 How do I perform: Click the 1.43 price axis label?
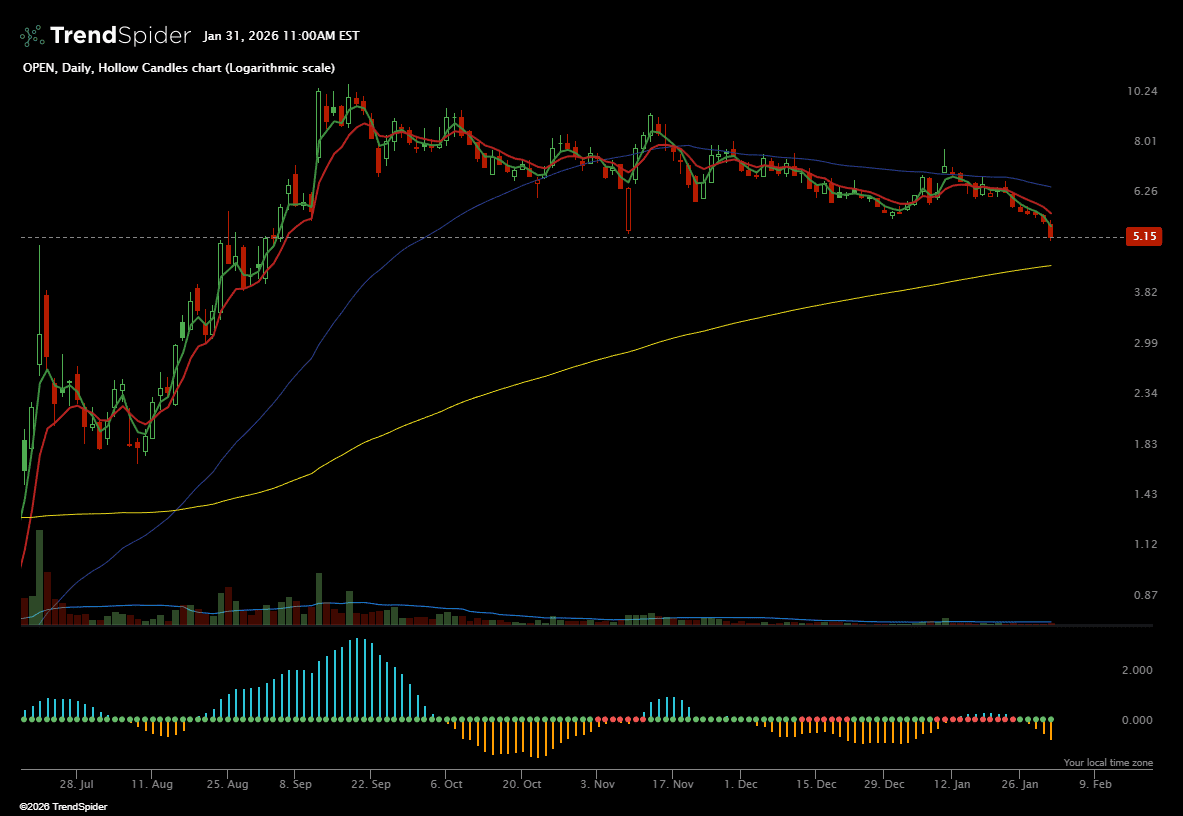click(1141, 494)
